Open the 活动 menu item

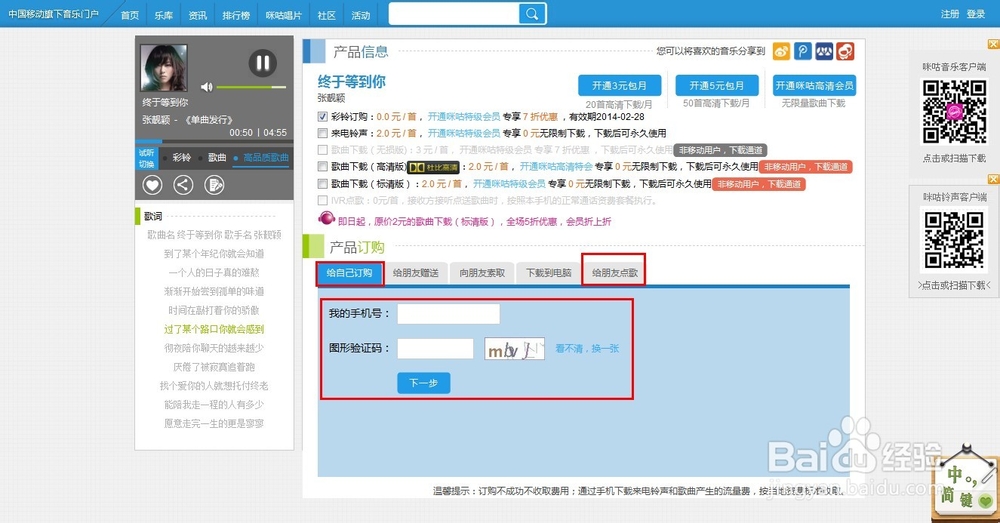coord(361,15)
